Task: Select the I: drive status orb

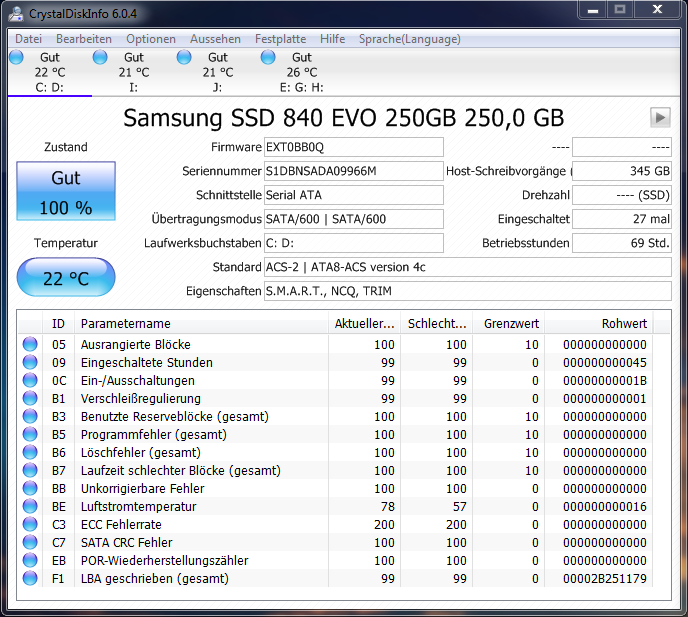Action: pos(100,57)
